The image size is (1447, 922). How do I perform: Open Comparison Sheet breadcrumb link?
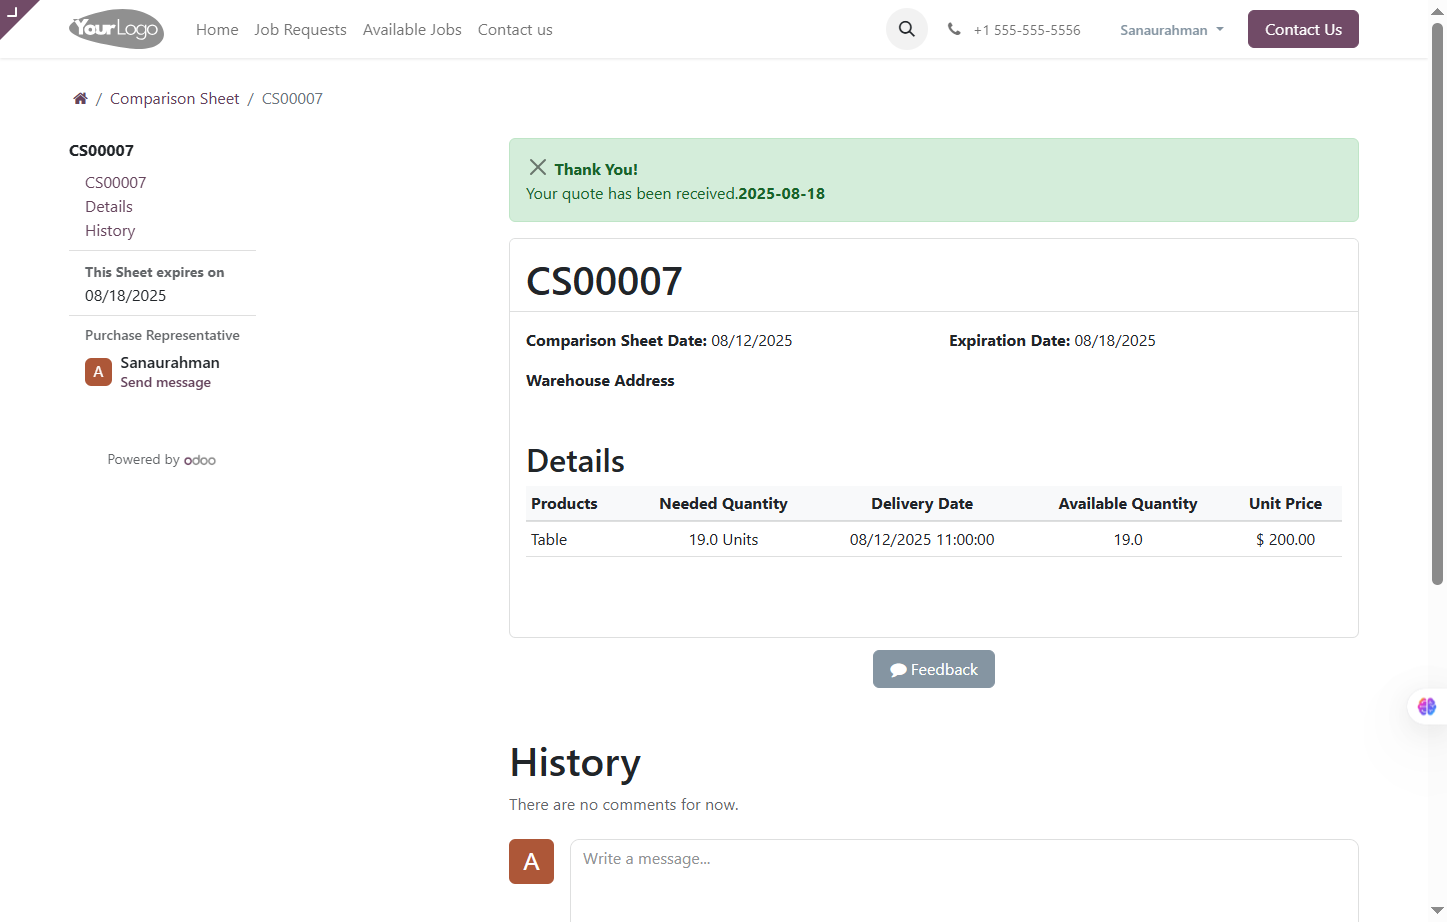pos(175,98)
